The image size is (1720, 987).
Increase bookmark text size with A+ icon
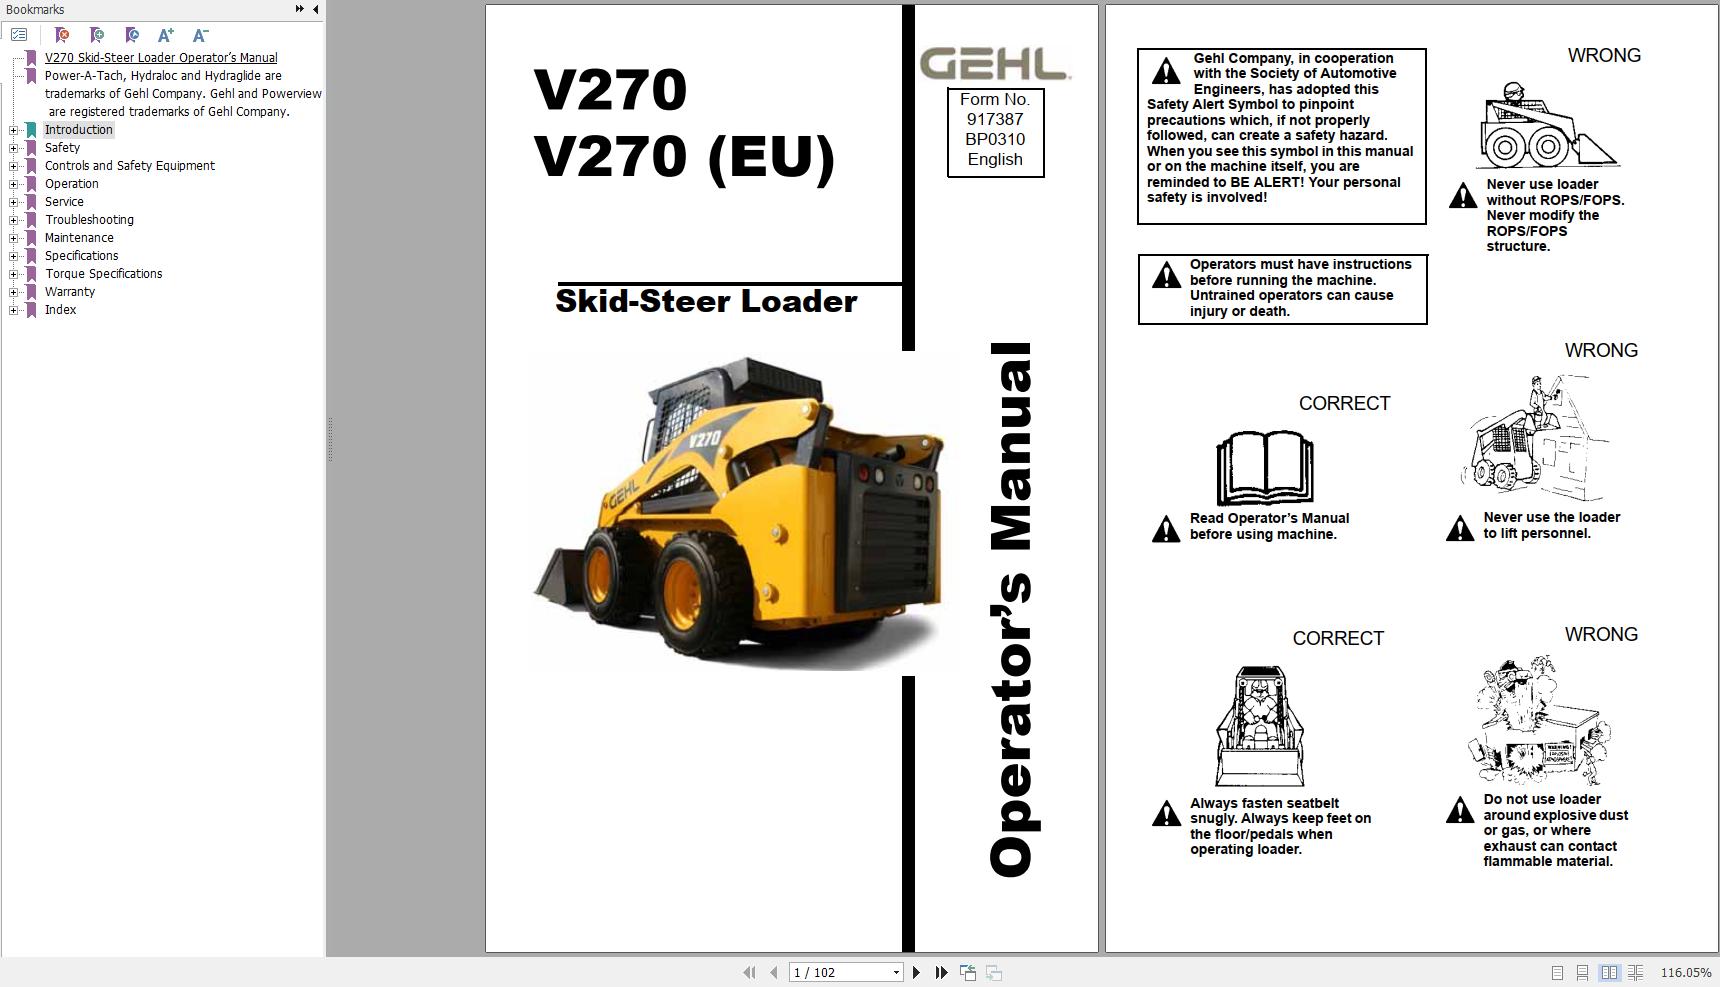(165, 33)
